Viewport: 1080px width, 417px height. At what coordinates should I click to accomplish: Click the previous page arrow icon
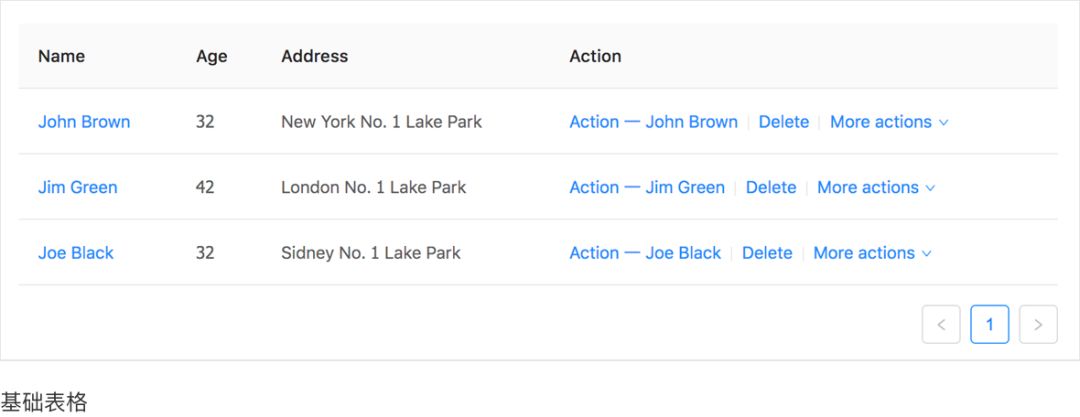click(941, 324)
